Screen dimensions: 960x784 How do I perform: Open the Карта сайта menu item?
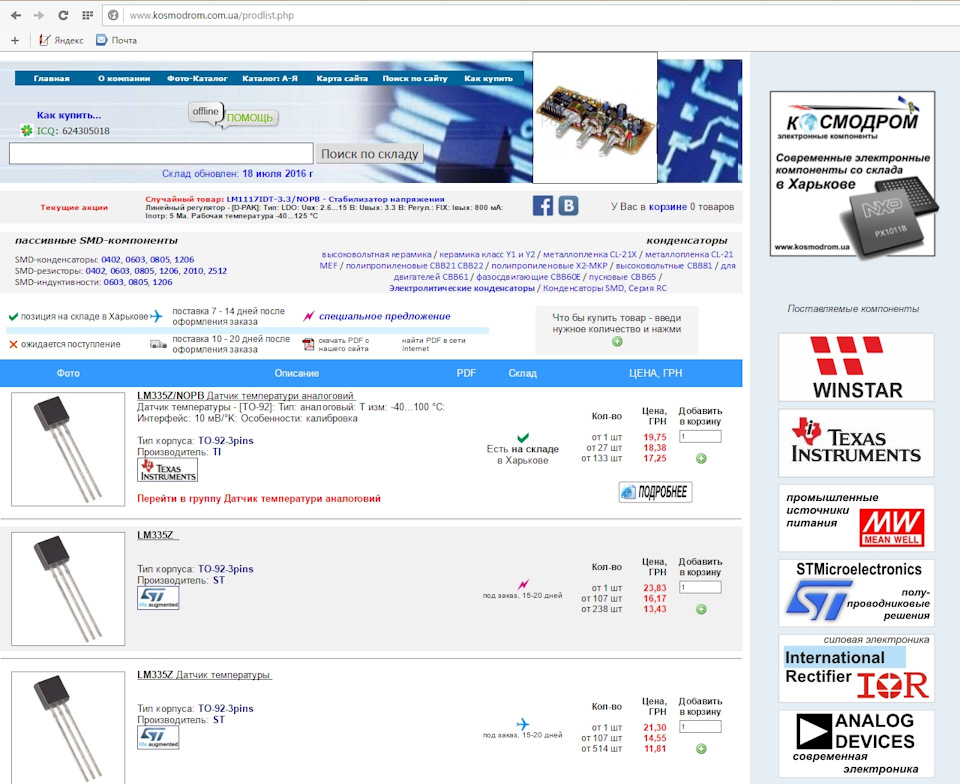point(342,78)
